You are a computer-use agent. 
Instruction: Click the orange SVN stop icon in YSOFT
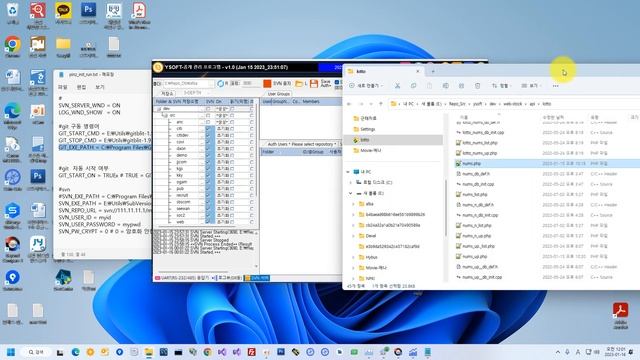click(267, 84)
